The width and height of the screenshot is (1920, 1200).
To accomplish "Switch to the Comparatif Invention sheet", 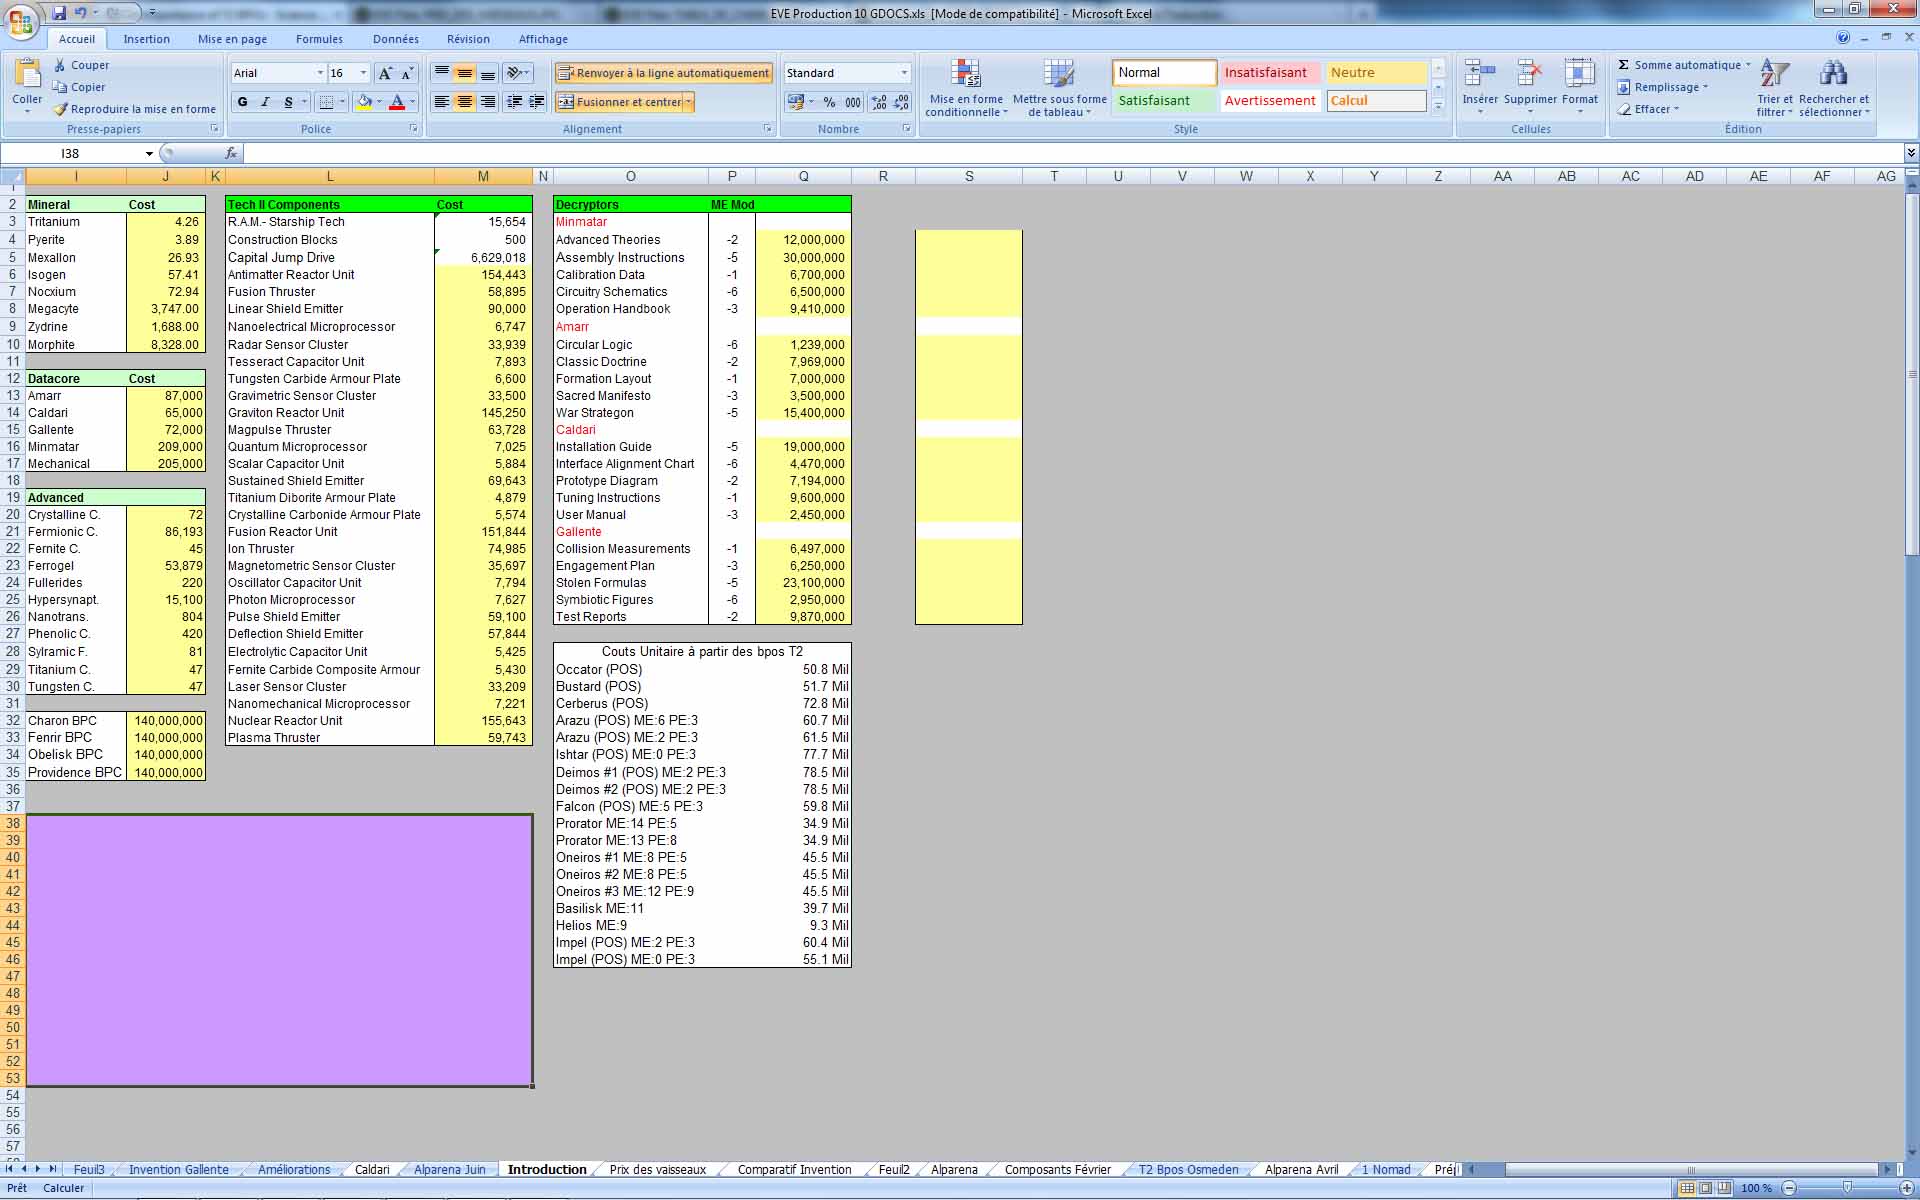I will pyautogui.click(x=794, y=1169).
